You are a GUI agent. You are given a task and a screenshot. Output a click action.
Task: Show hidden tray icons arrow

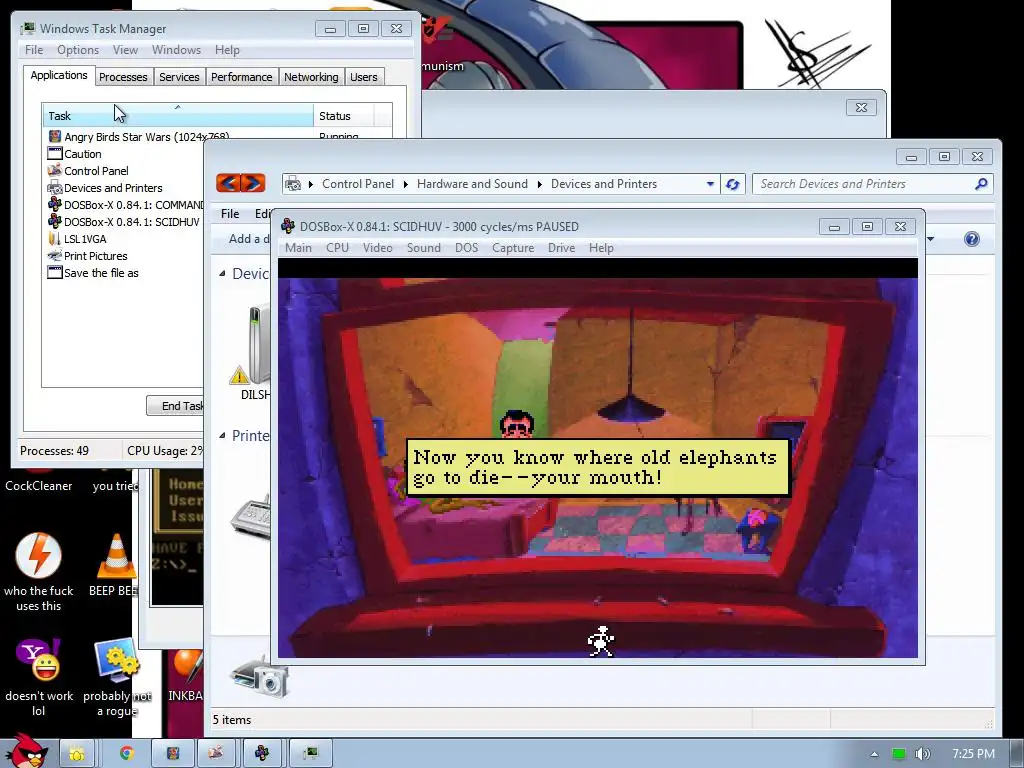(x=874, y=754)
